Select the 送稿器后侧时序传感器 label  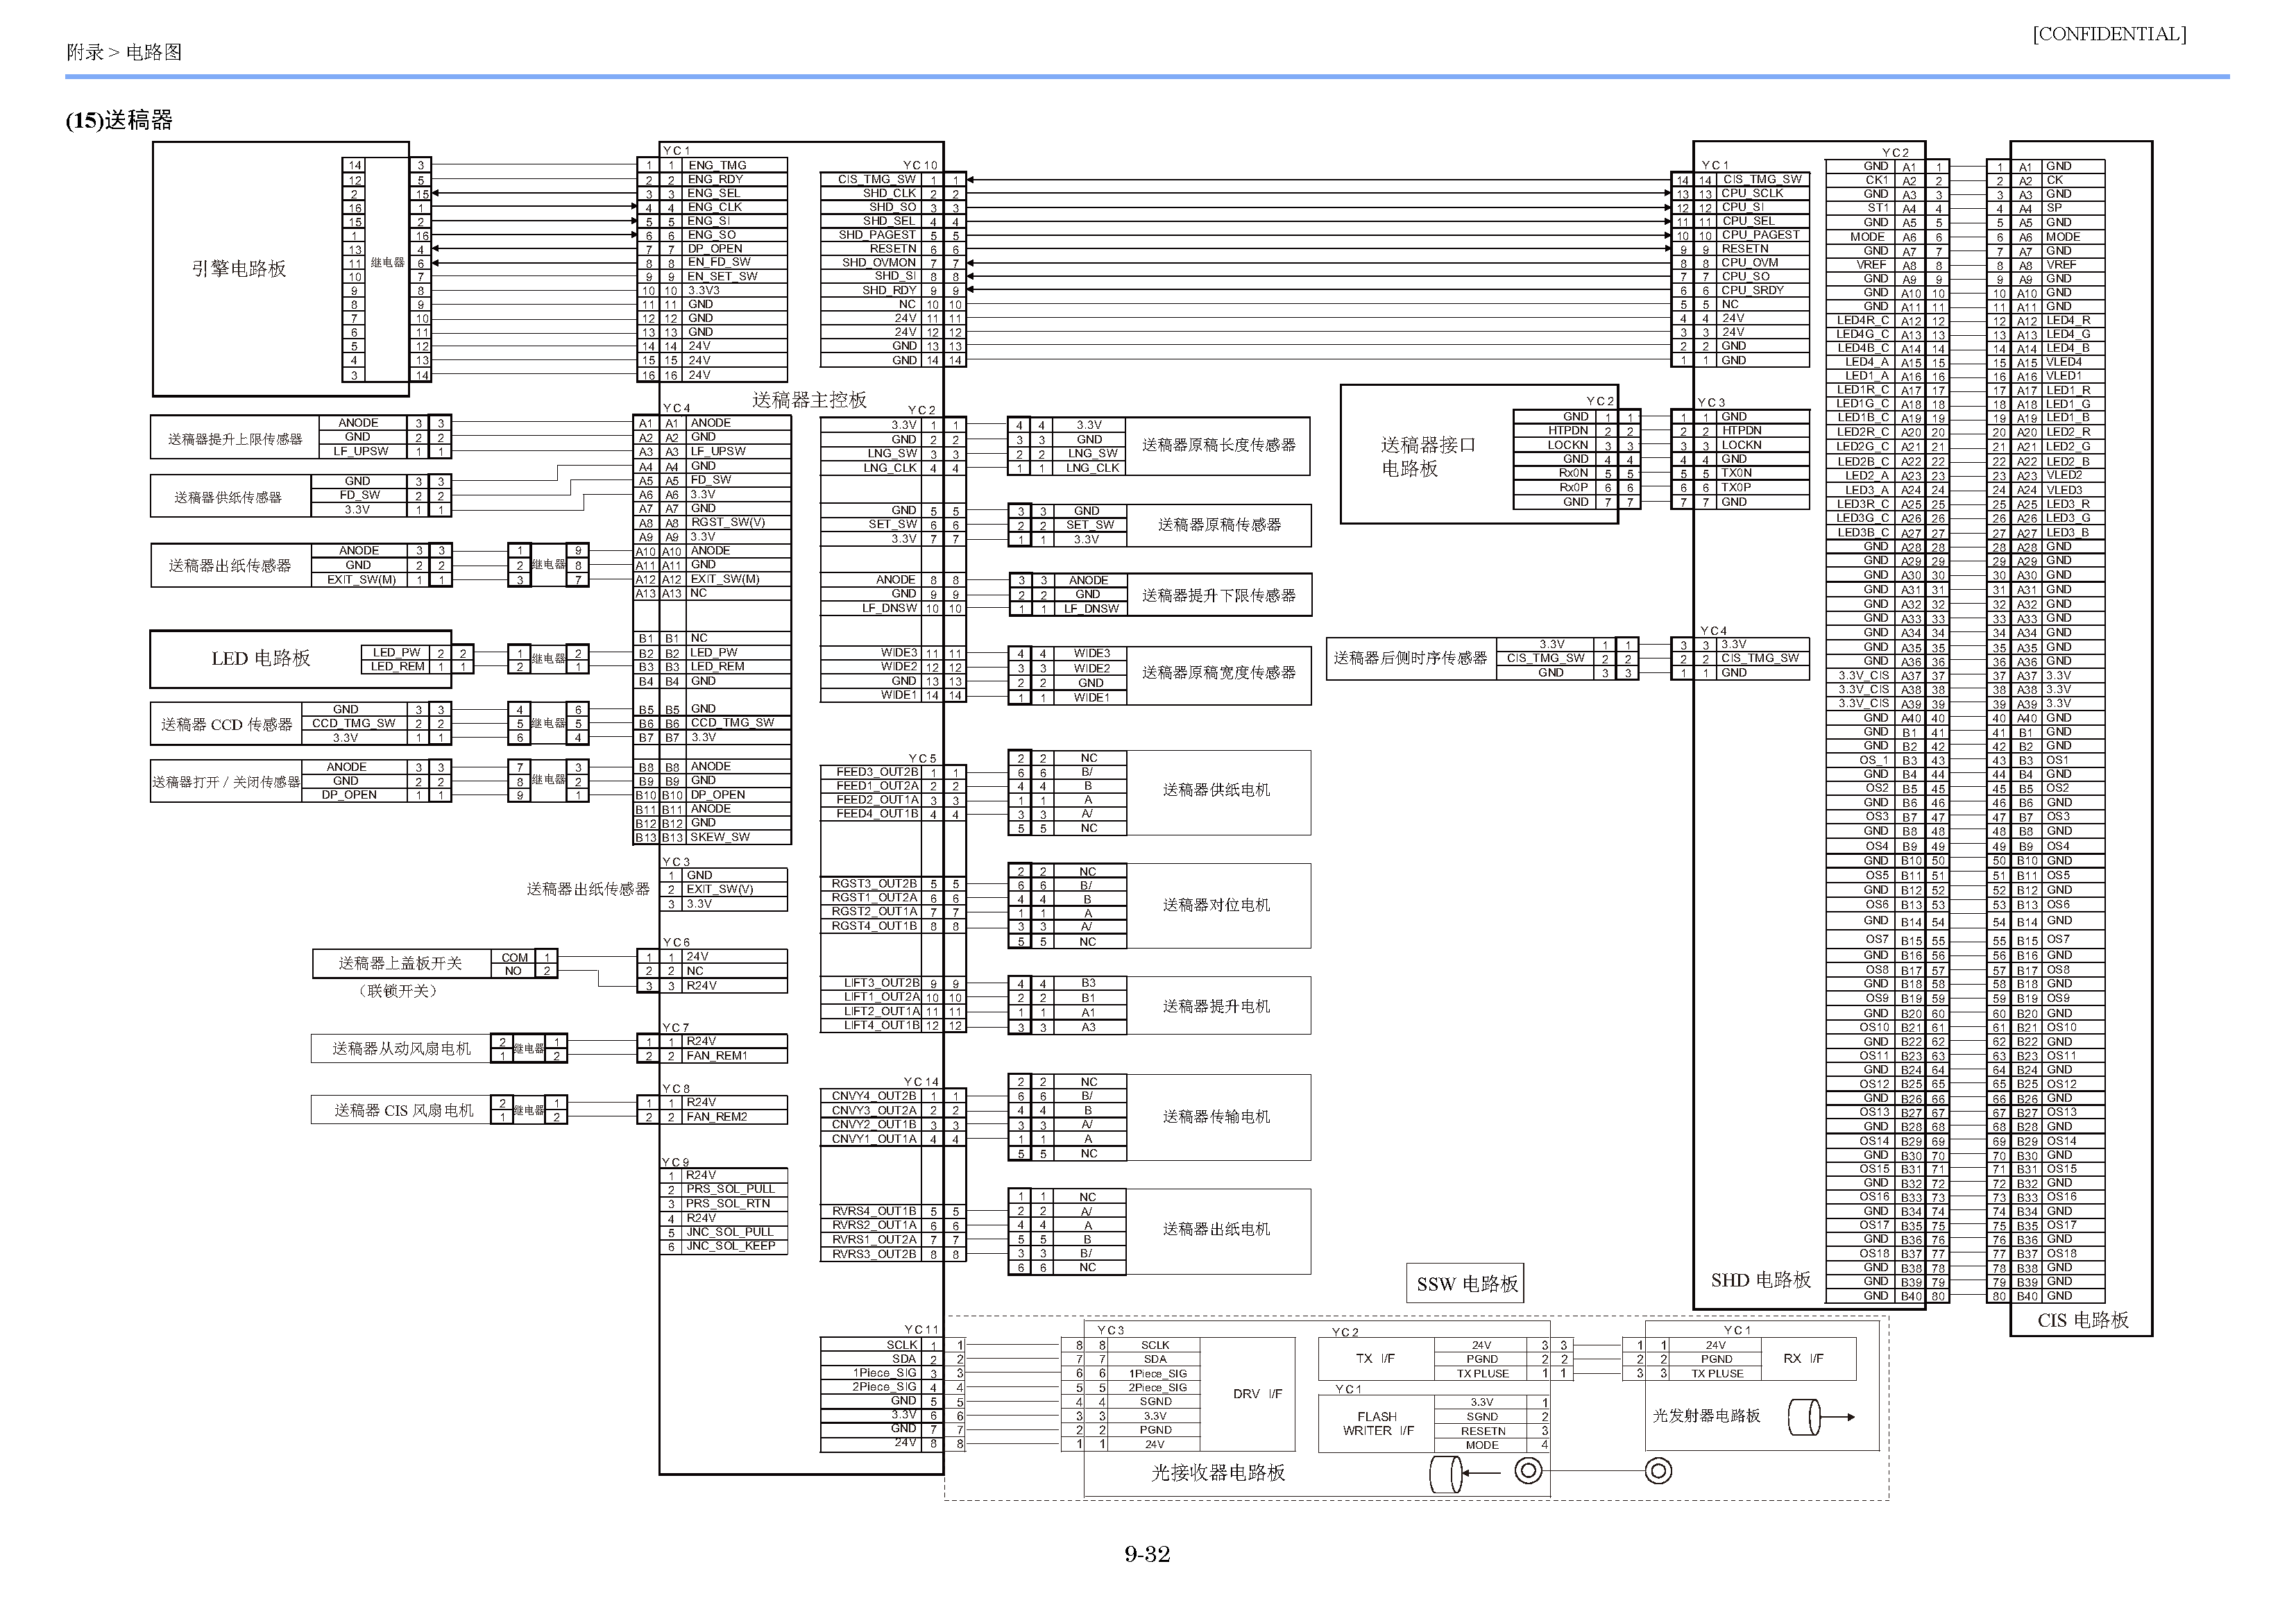click(1411, 658)
